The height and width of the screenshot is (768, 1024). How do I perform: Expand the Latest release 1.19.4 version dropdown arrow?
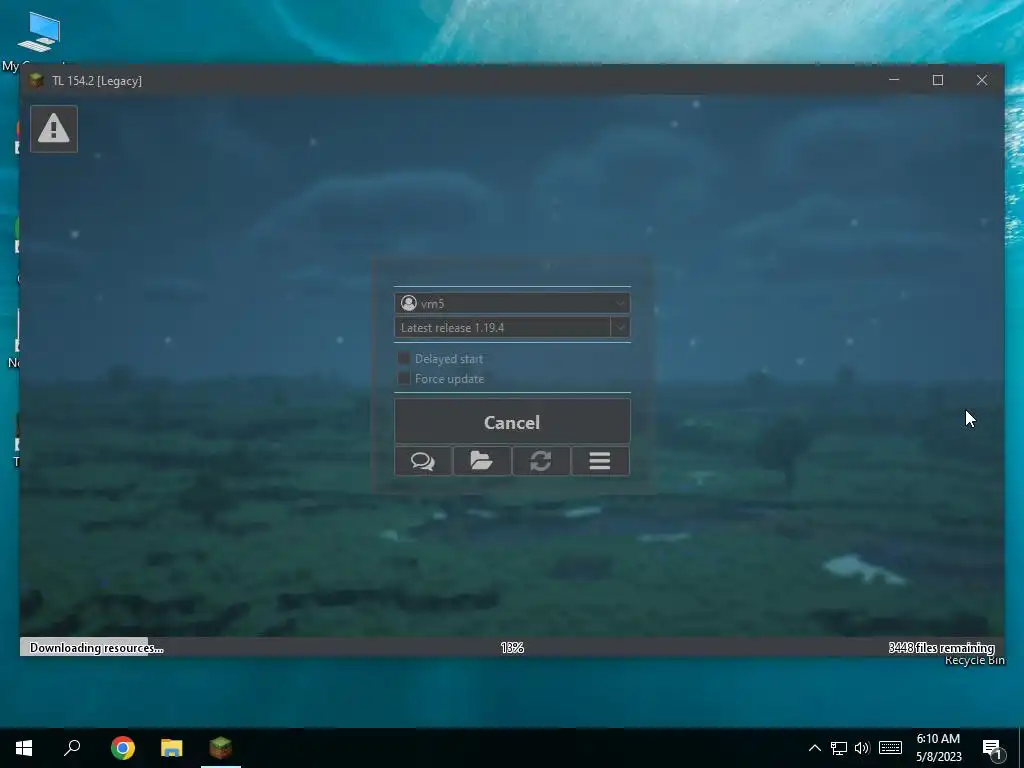tap(620, 327)
